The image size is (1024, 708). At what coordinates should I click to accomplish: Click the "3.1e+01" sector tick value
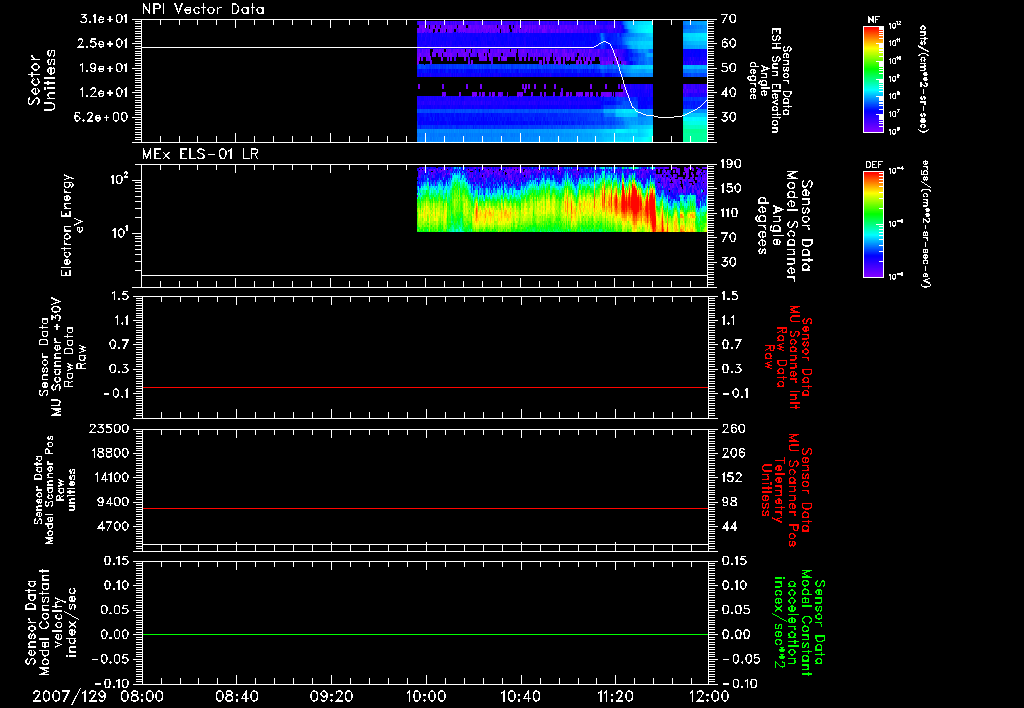click(104, 19)
